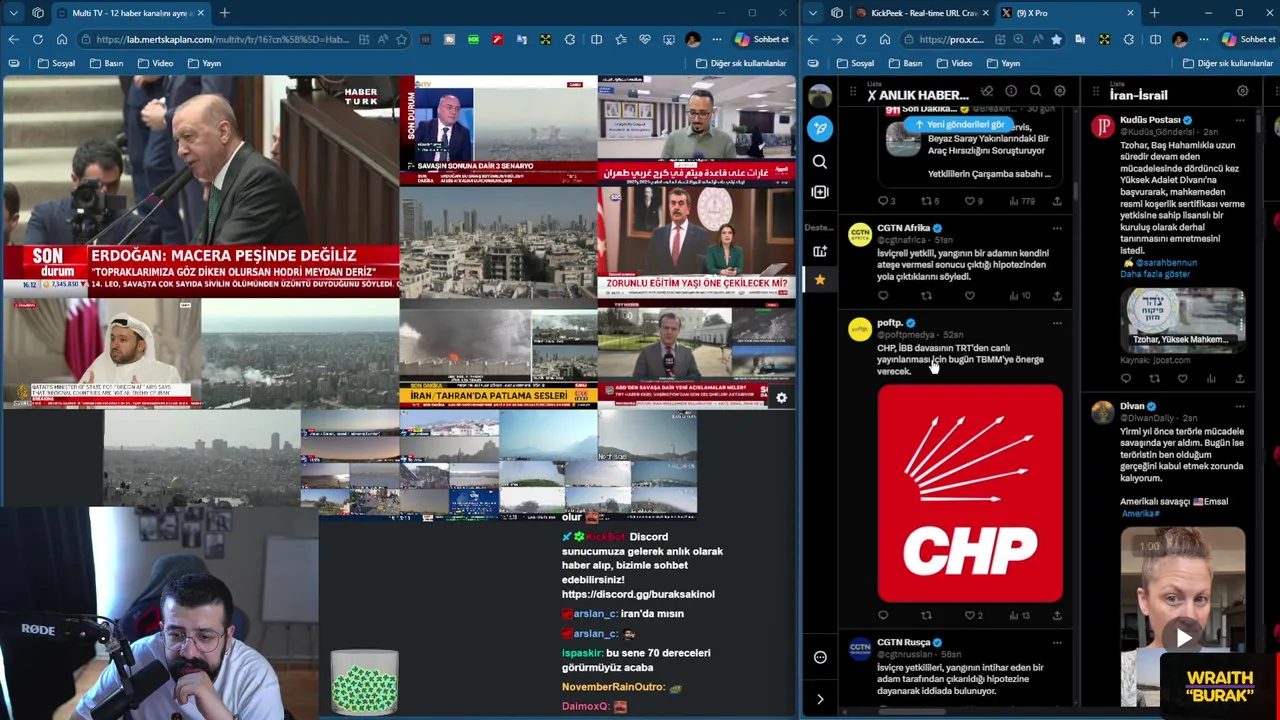Repost the CGTN Afrika post
This screenshot has height=720, width=1280.
pos(926,295)
